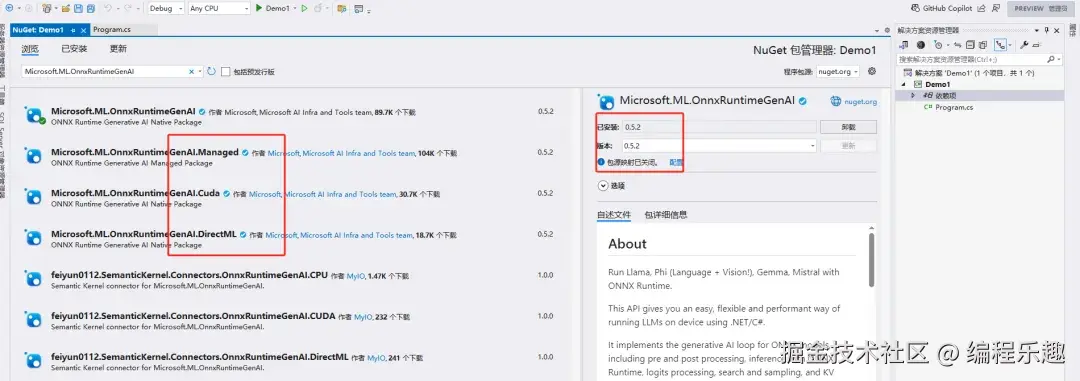This screenshot has height=381, width=1080.
Task: Refresh the NuGet package search results
Action: (x=211, y=71)
